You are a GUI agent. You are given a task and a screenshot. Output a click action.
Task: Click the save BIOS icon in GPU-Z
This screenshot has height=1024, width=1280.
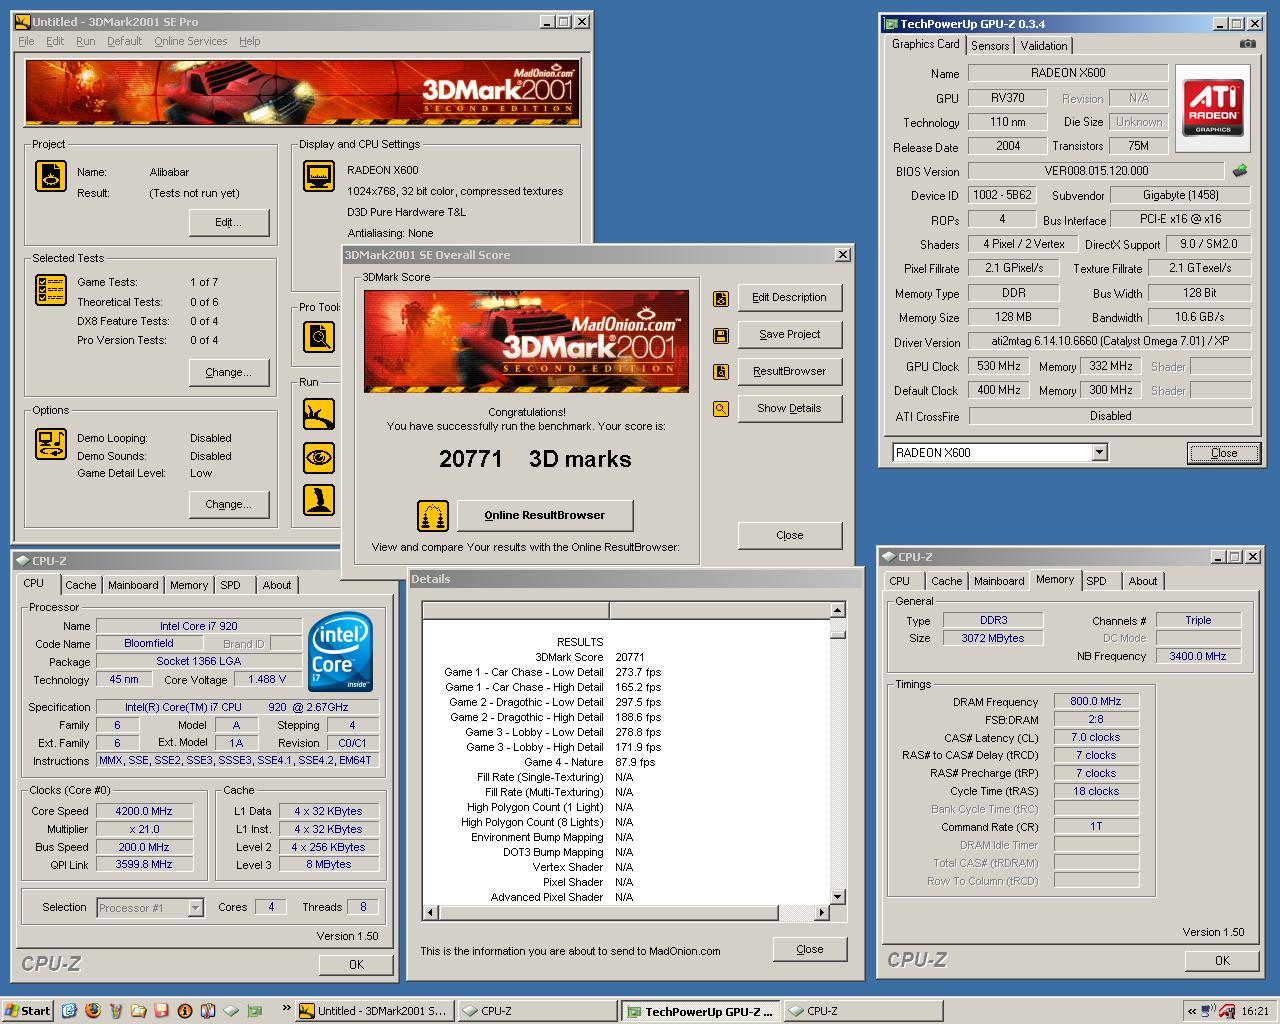coord(1241,171)
